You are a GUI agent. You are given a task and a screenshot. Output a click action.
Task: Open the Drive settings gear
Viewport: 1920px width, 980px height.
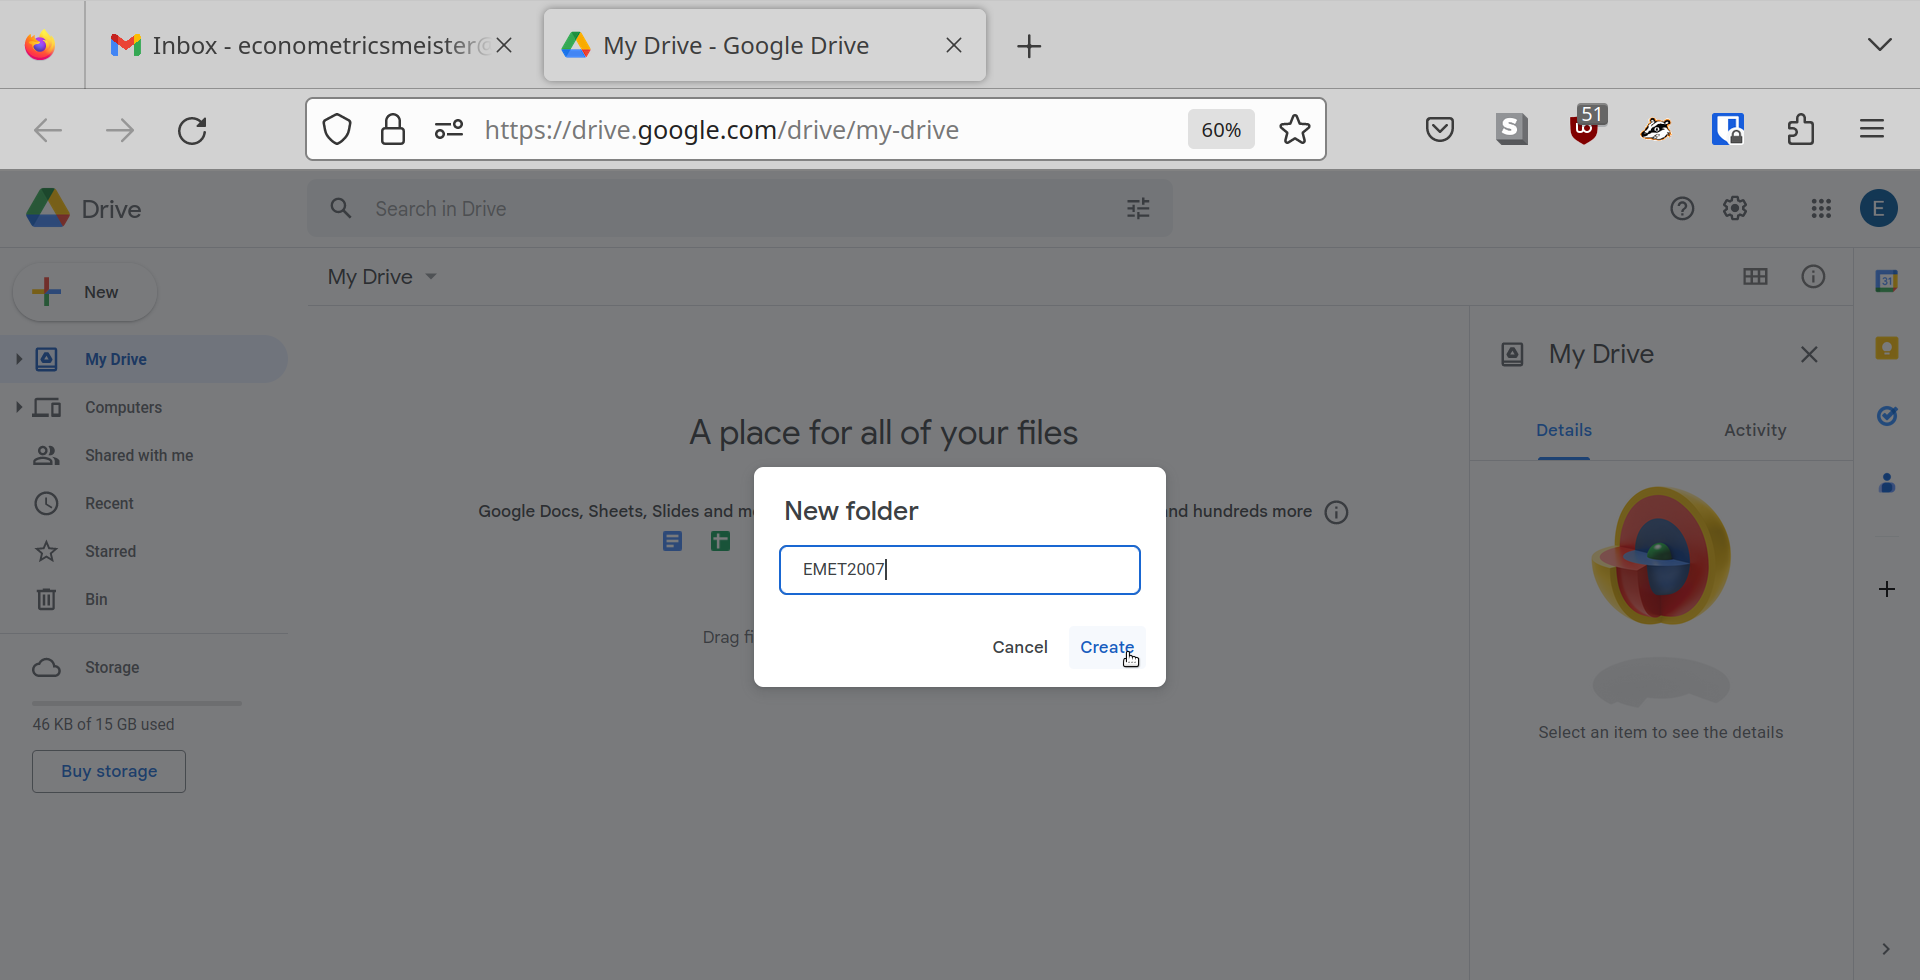click(1735, 208)
